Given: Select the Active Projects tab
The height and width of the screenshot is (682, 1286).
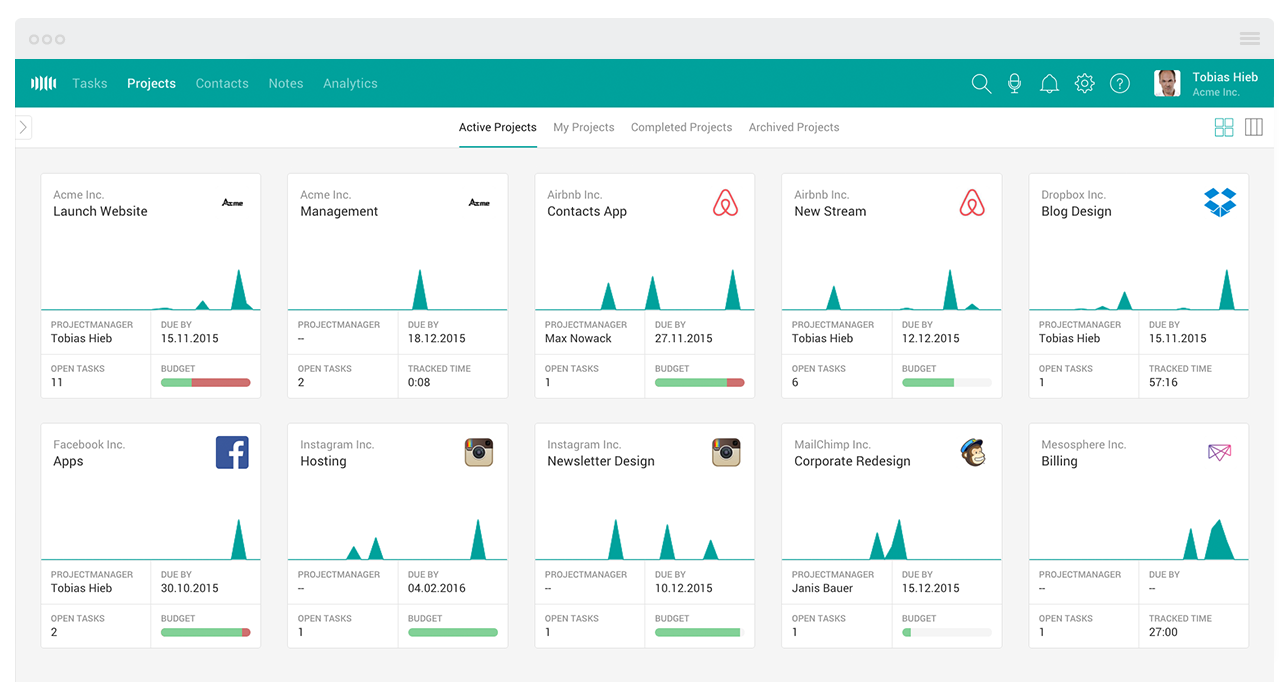Looking at the screenshot, I should tap(498, 127).
